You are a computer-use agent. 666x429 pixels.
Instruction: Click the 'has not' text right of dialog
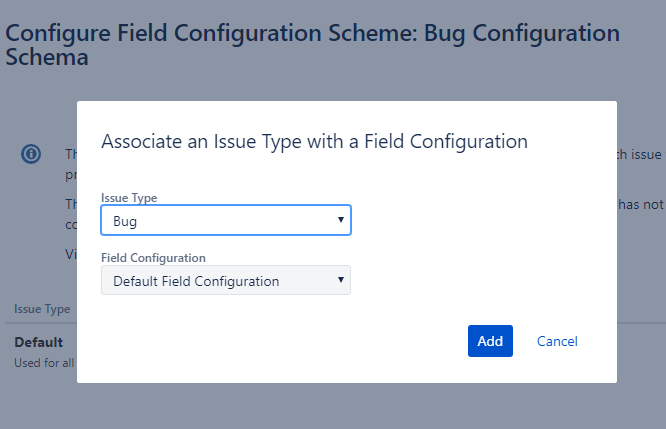(641, 205)
